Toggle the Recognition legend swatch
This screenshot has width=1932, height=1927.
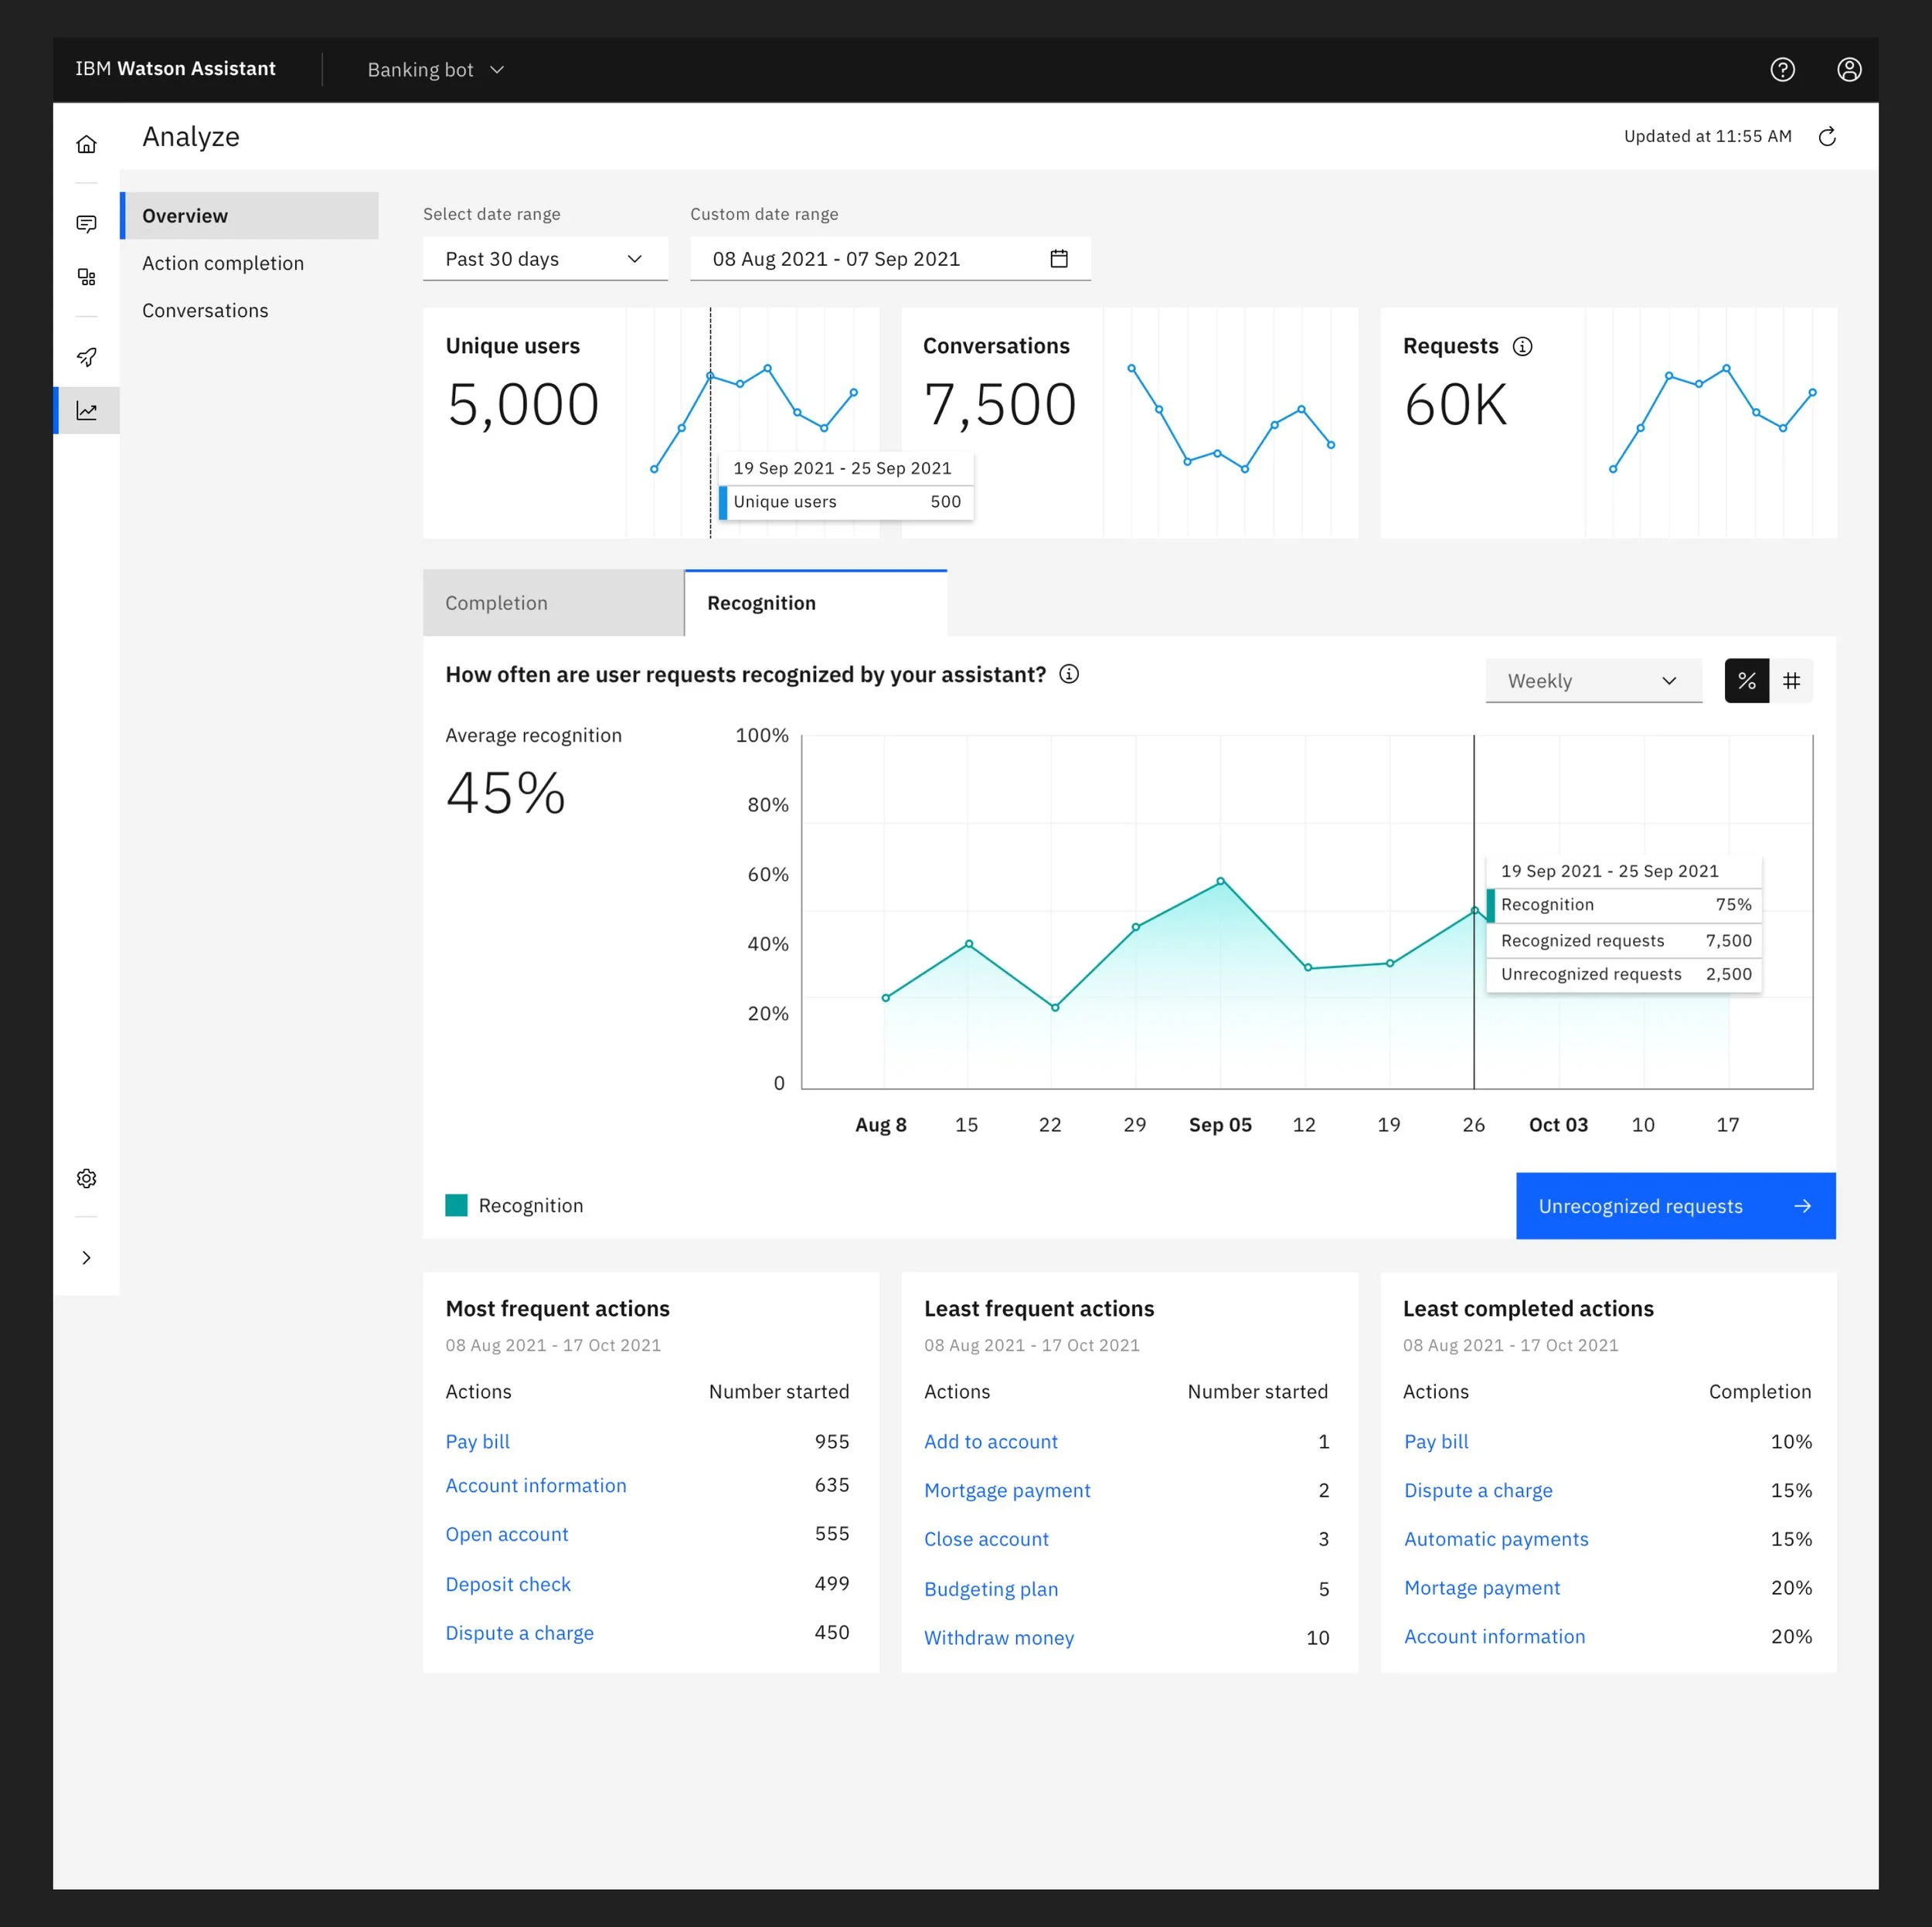457,1205
